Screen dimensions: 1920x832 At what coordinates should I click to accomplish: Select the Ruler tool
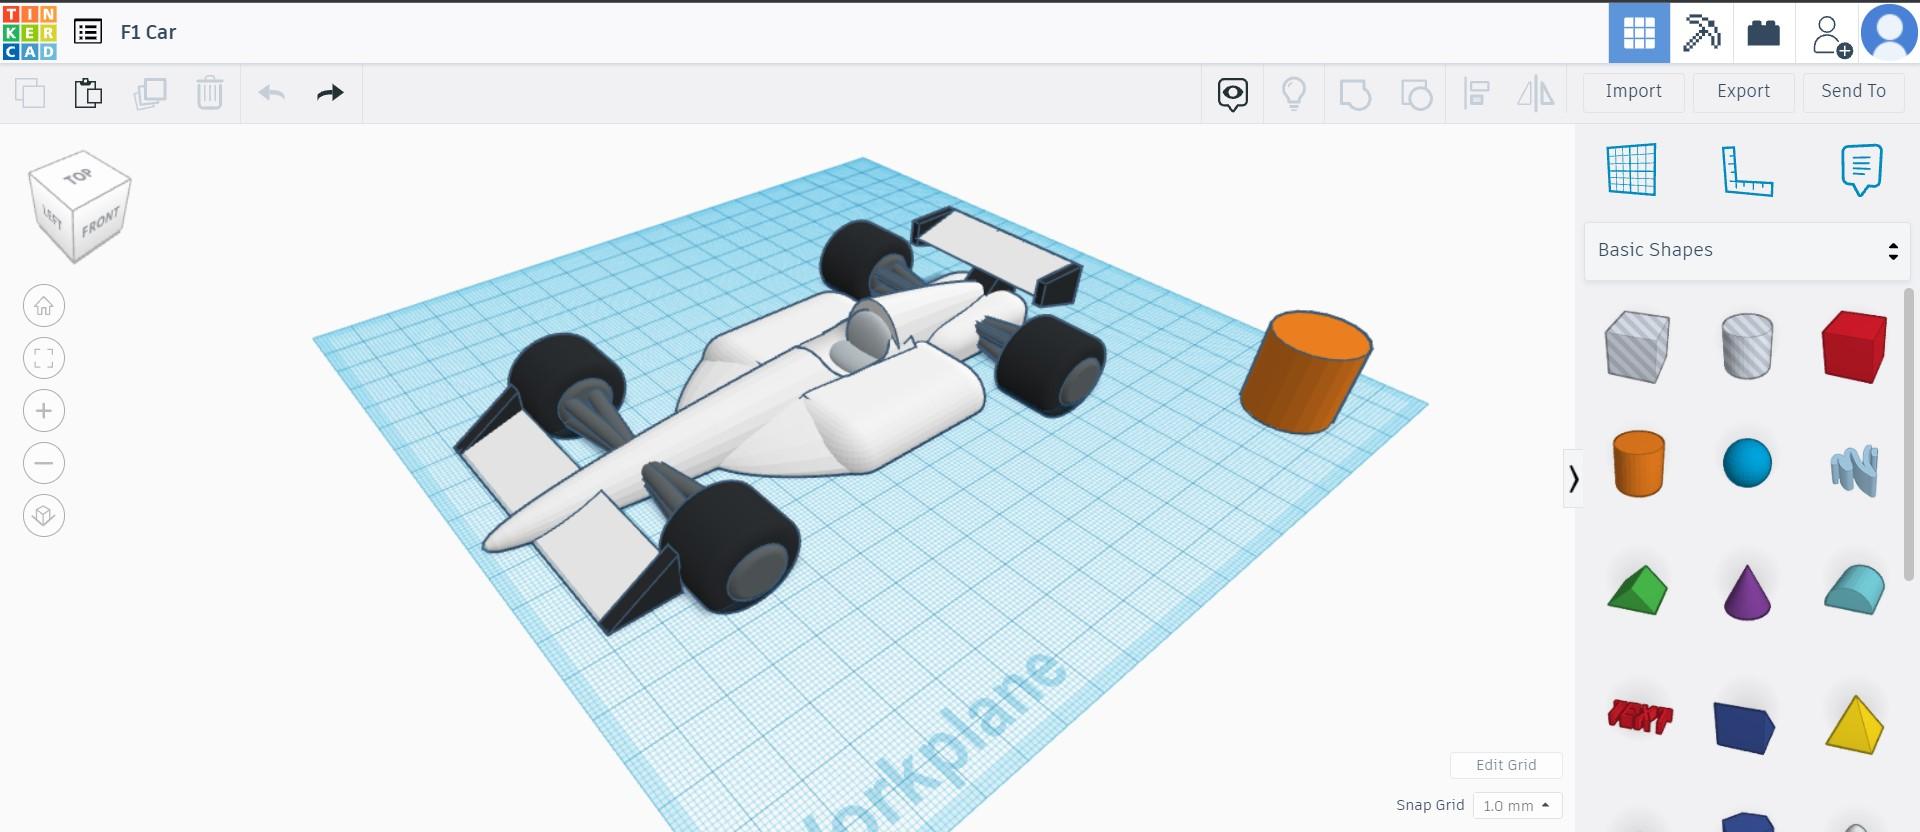click(x=1747, y=170)
